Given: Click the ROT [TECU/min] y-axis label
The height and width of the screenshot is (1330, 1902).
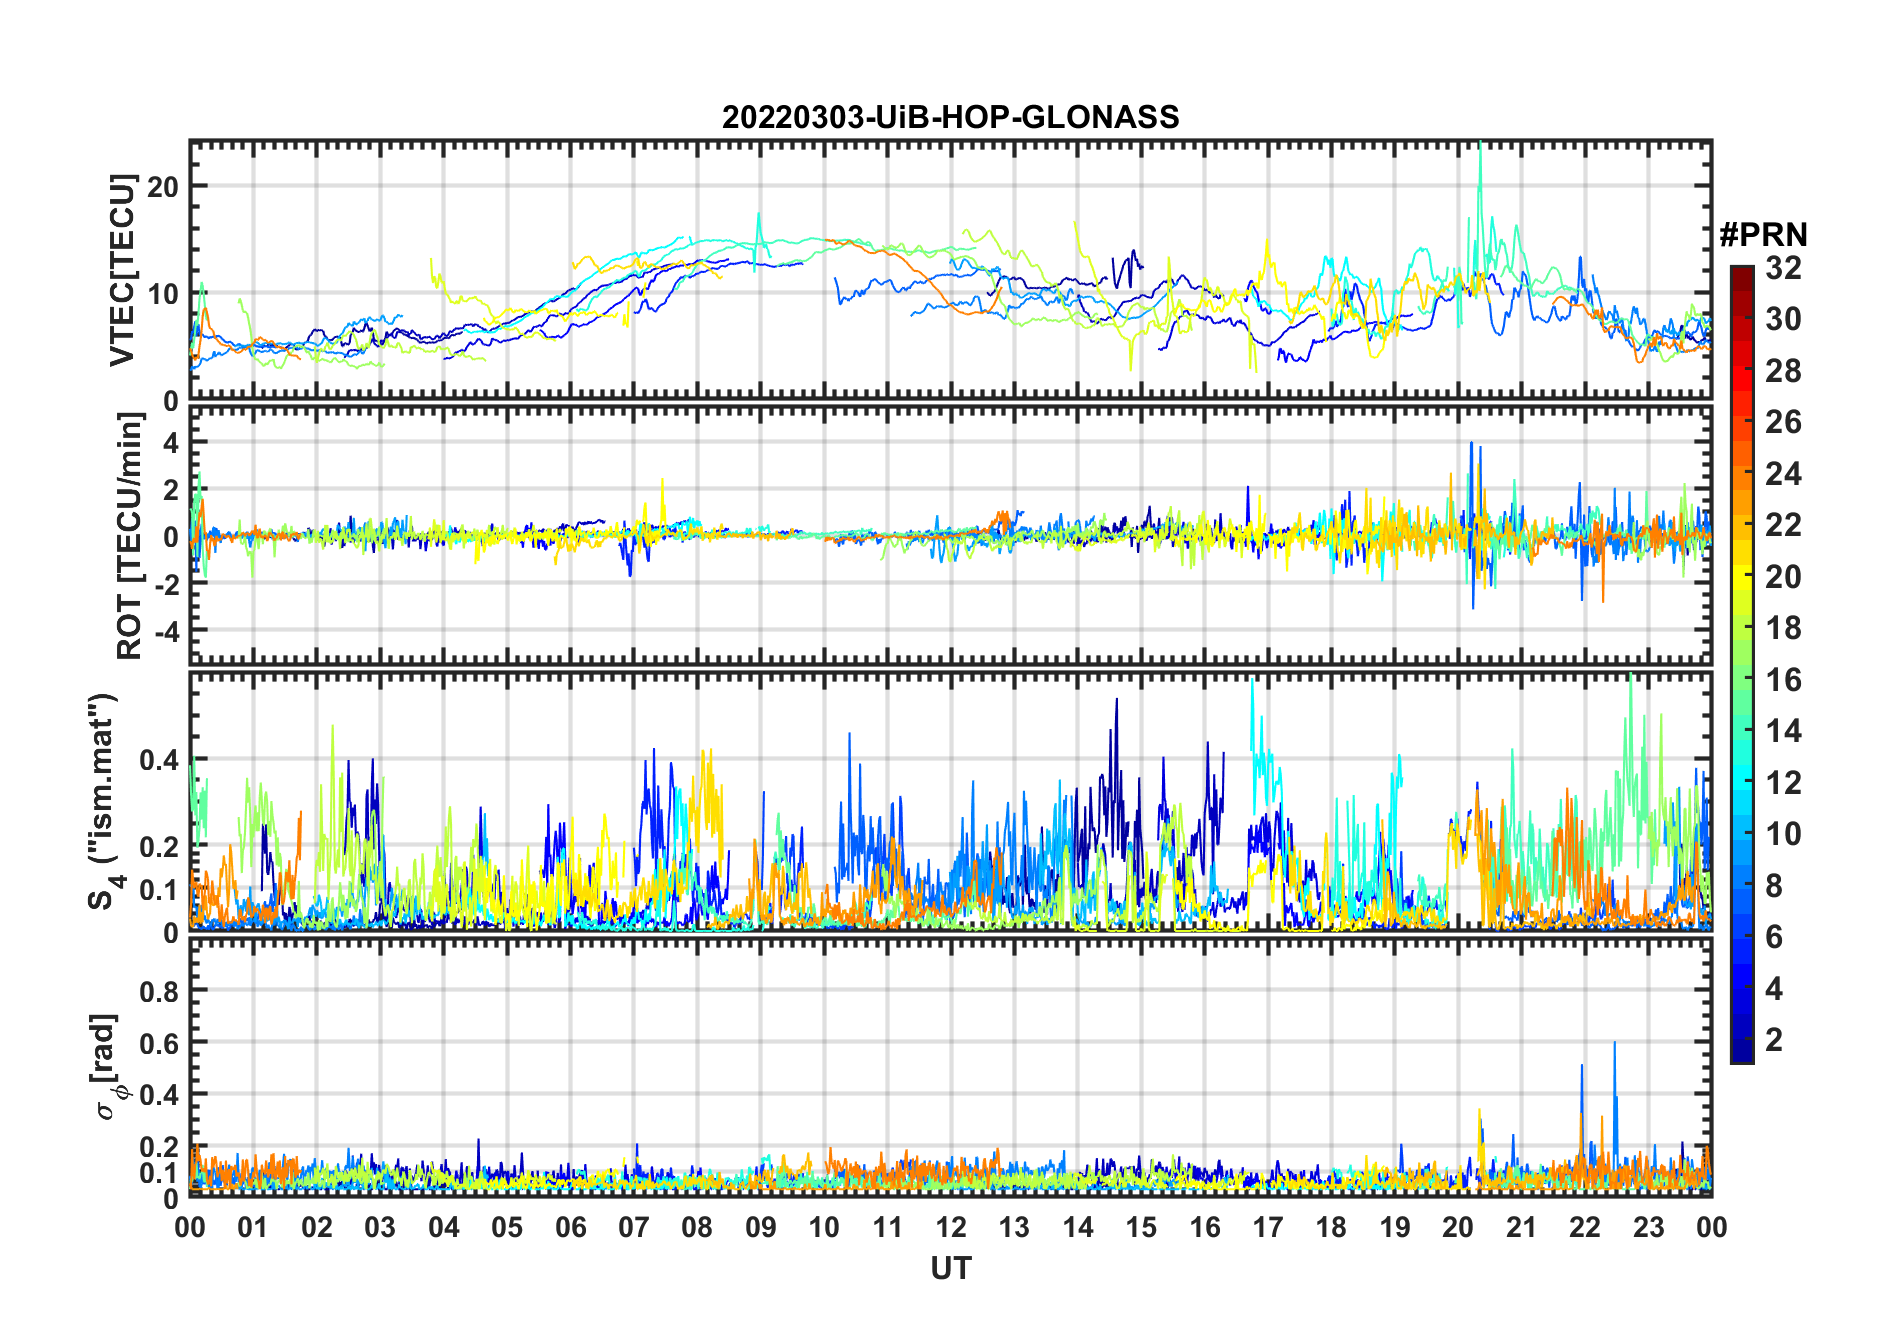Looking at the screenshot, I should pyautogui.click(x=129, y=535).
